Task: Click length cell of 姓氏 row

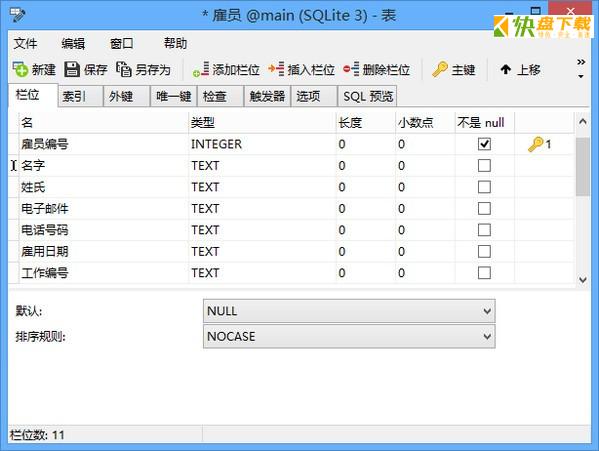Action: [x=366, y=187]
